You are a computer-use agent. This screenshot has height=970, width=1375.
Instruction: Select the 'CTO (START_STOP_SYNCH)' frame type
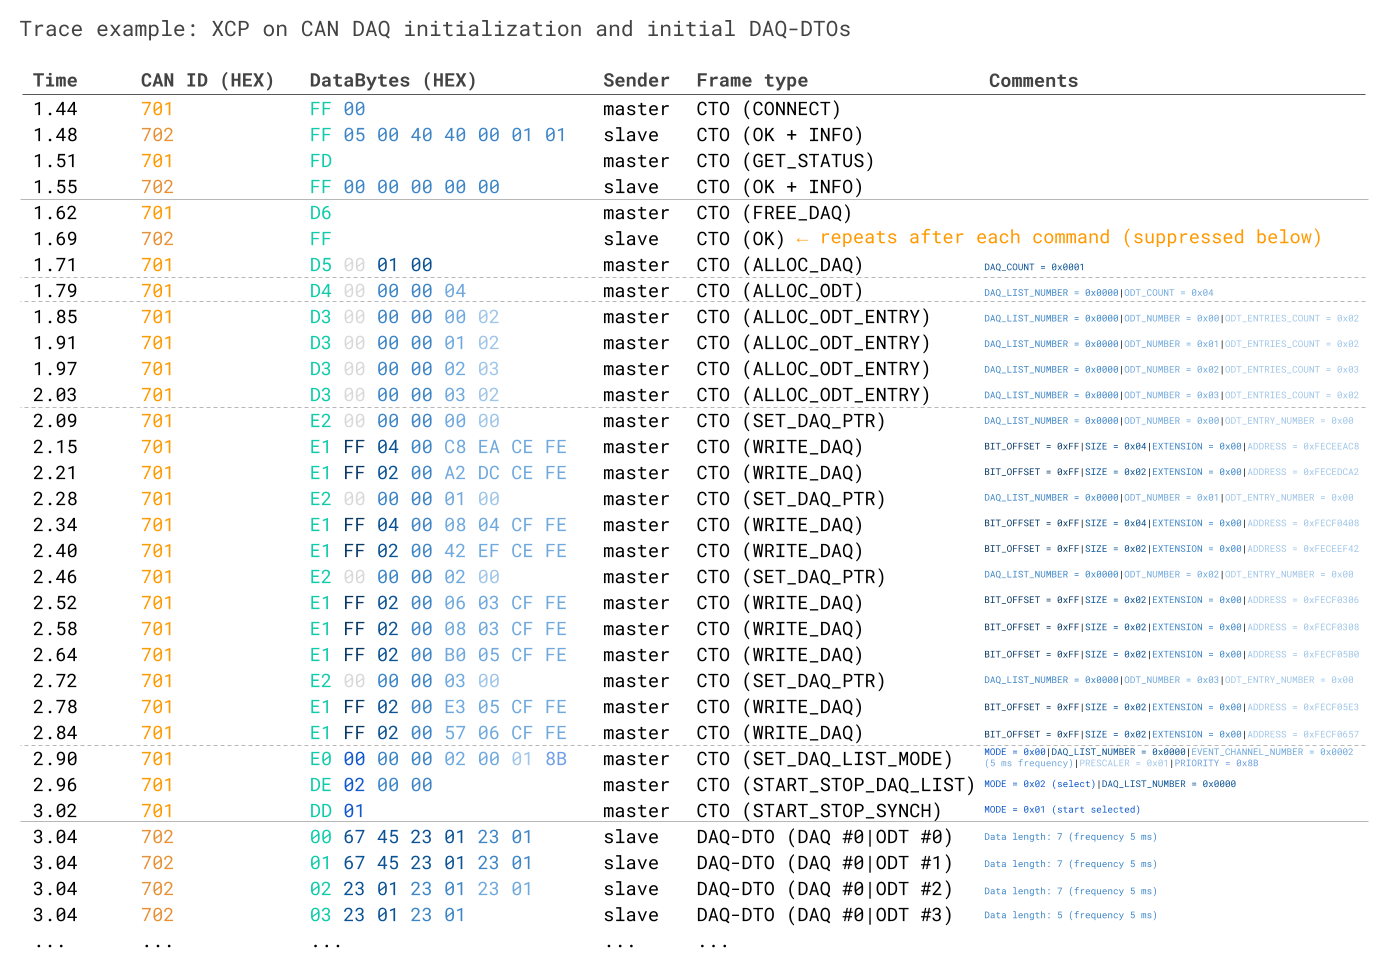tap(819, 811)
